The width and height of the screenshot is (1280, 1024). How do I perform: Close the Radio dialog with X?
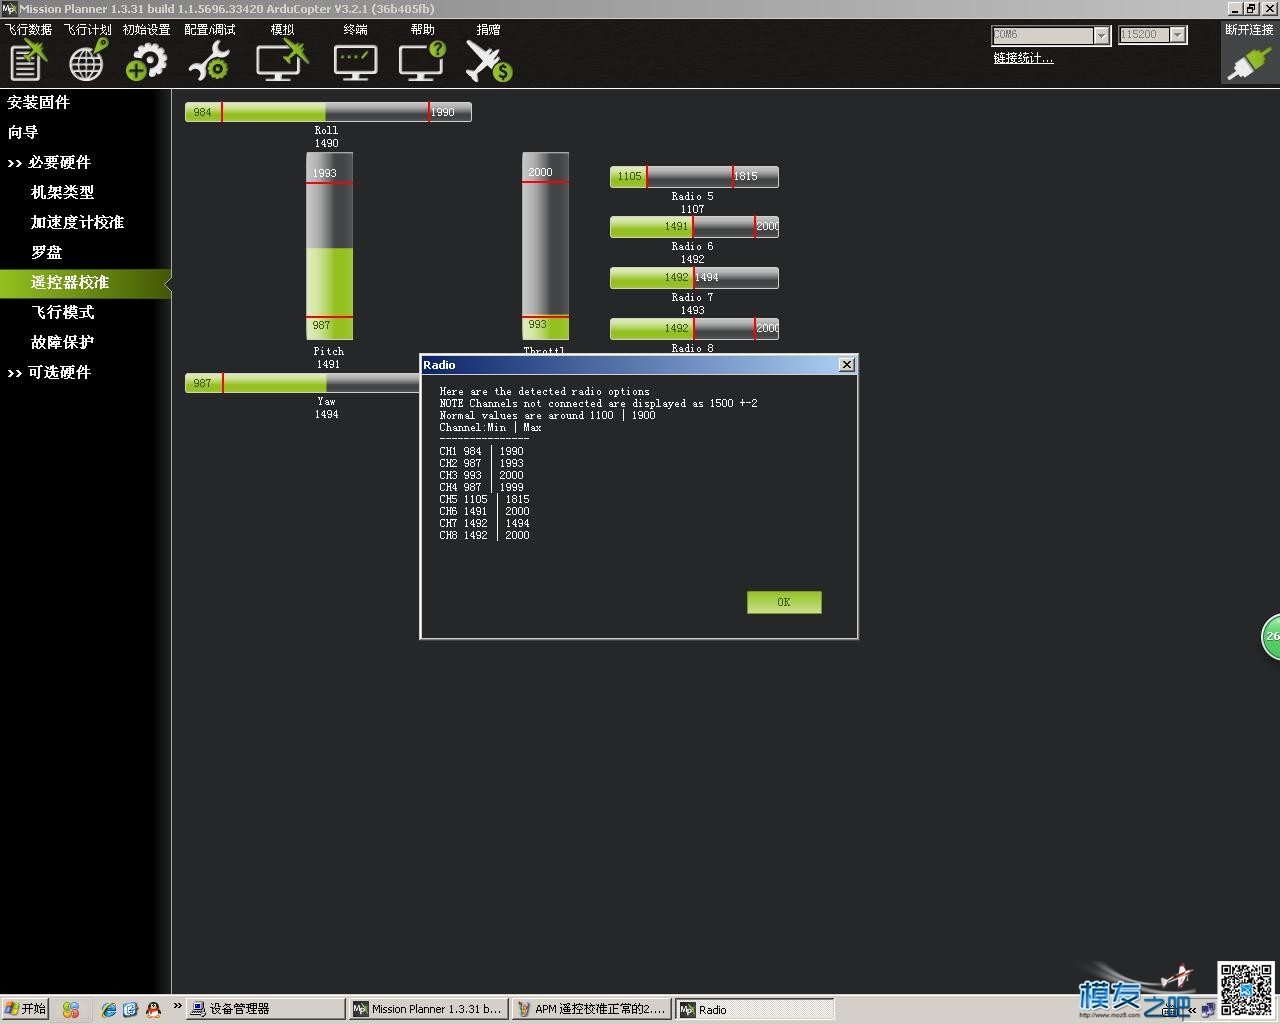[x=847, y=365]
